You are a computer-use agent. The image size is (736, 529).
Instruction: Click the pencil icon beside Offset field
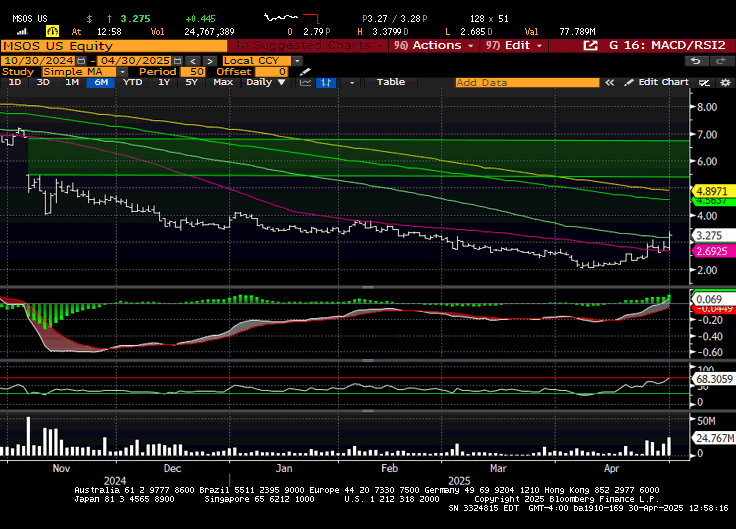pos(305,72)
